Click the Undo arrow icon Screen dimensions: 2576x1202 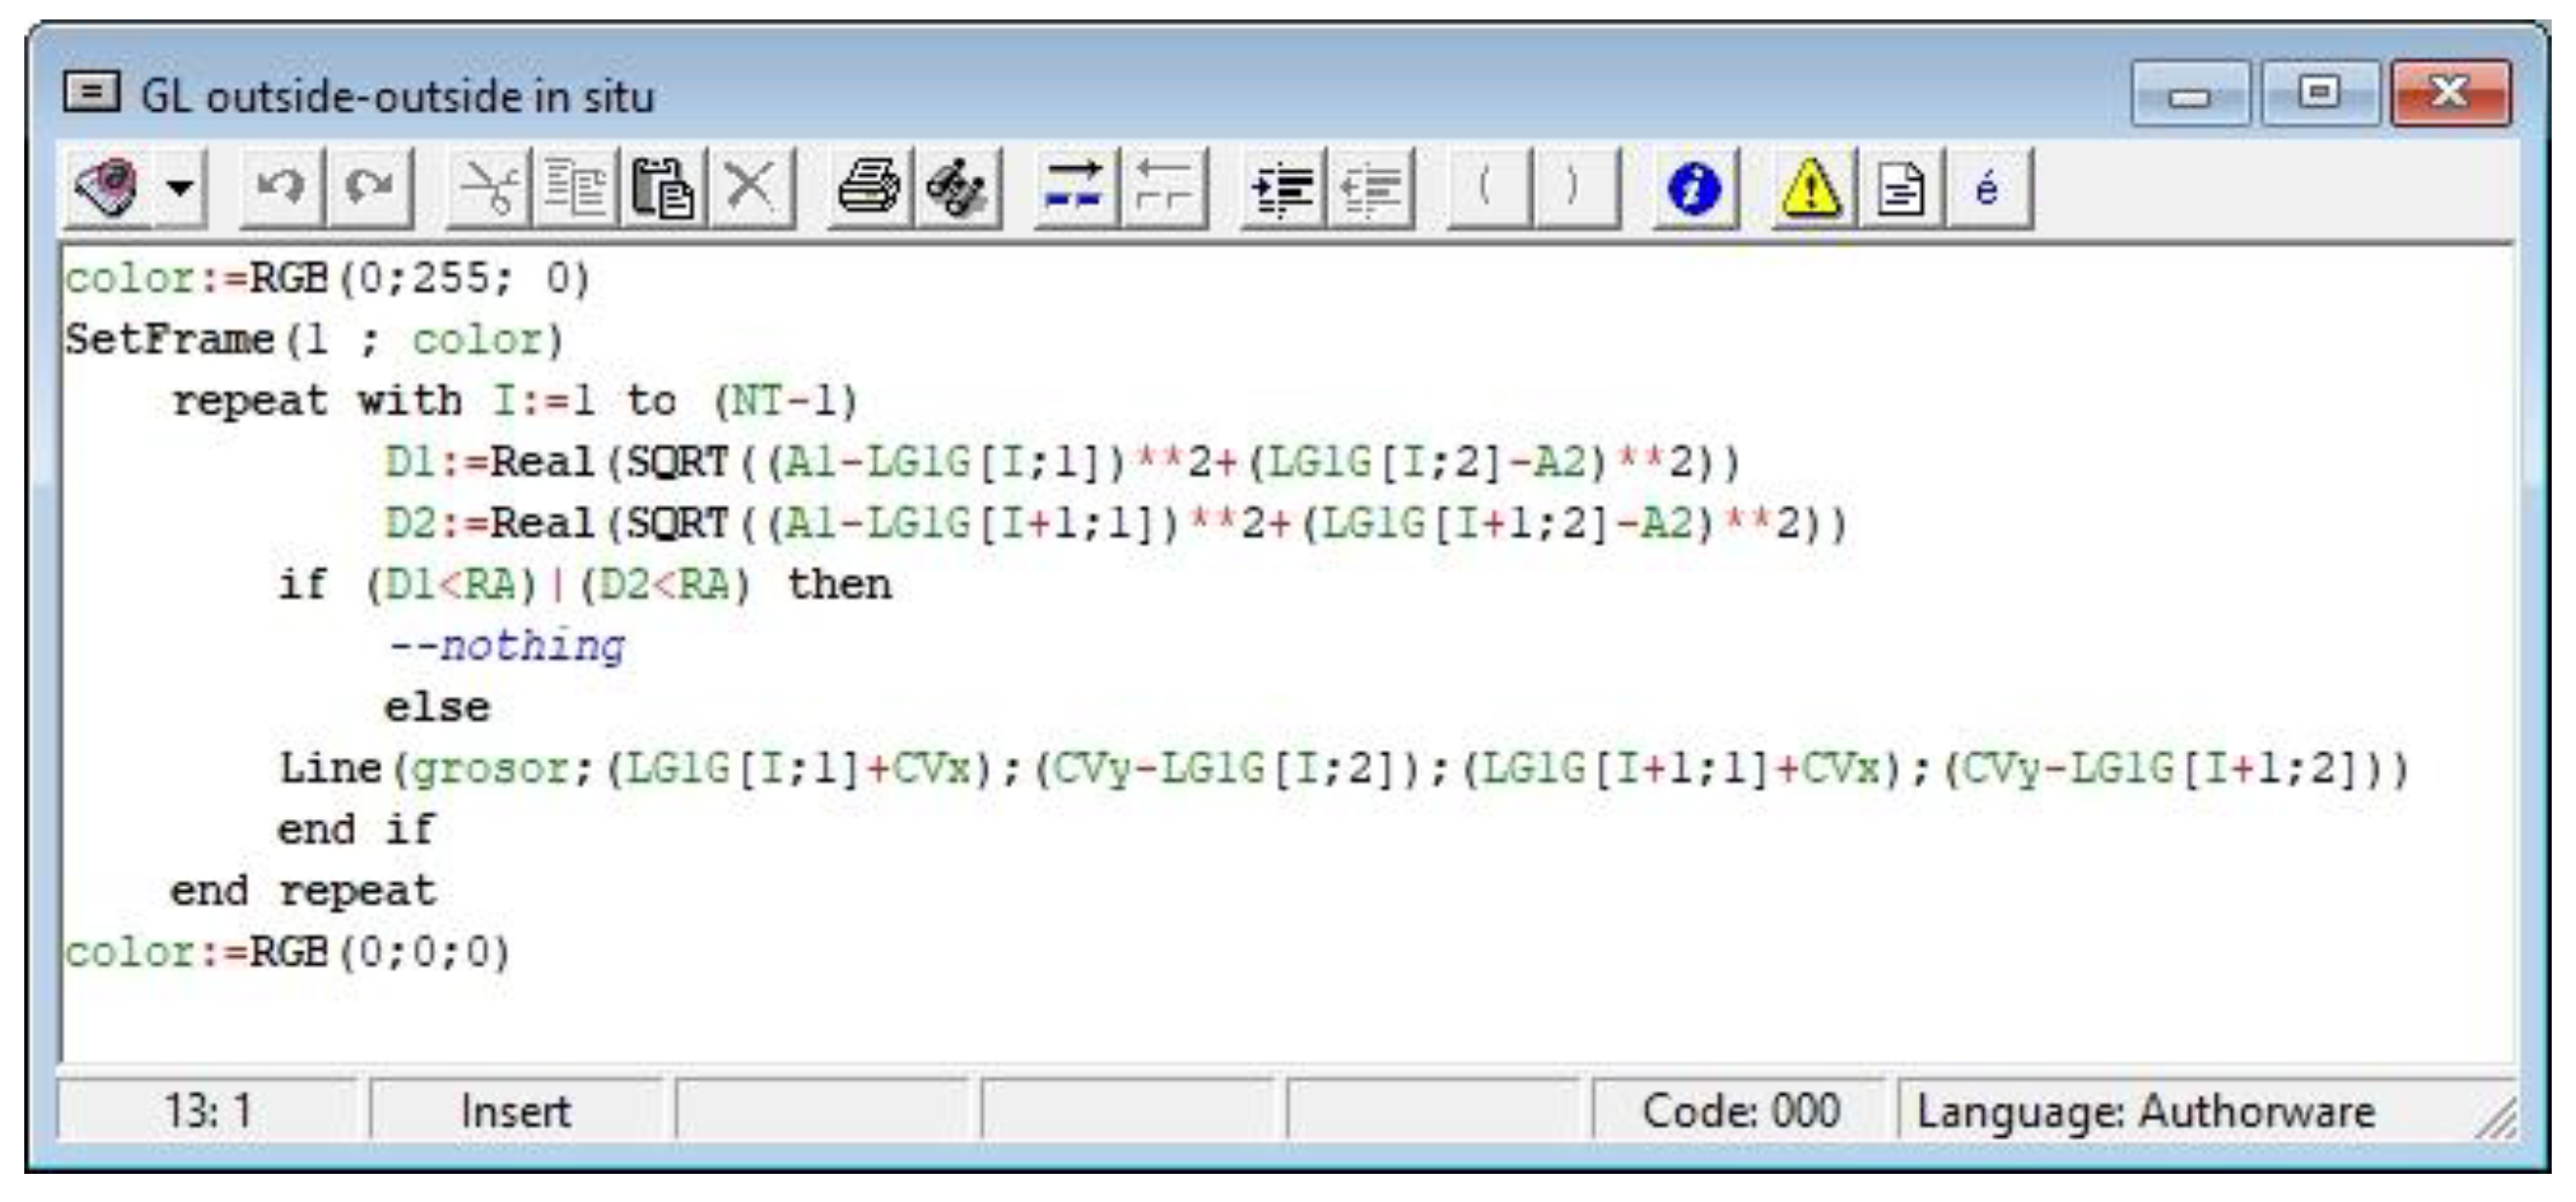pos(281,187)
